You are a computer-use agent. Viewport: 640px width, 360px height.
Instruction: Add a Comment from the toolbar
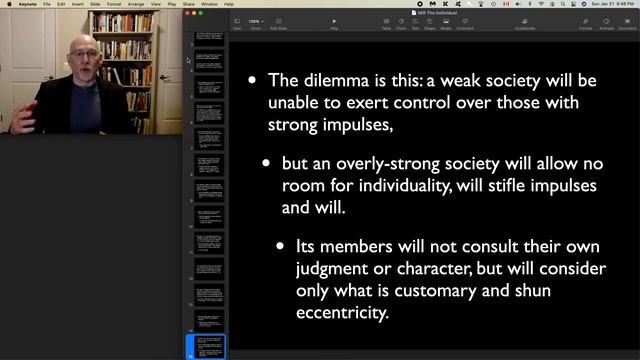click(465, 24)
